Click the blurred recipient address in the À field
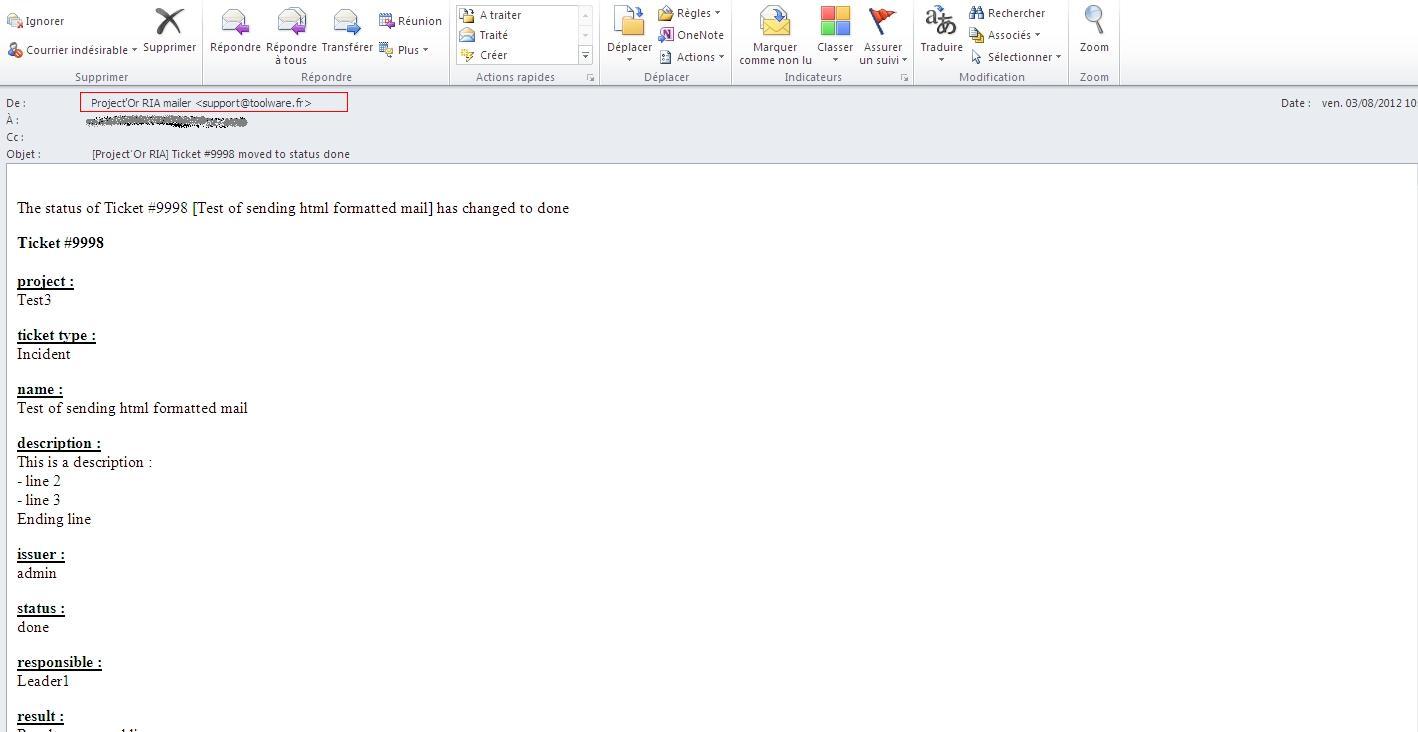 coord(166,121)
